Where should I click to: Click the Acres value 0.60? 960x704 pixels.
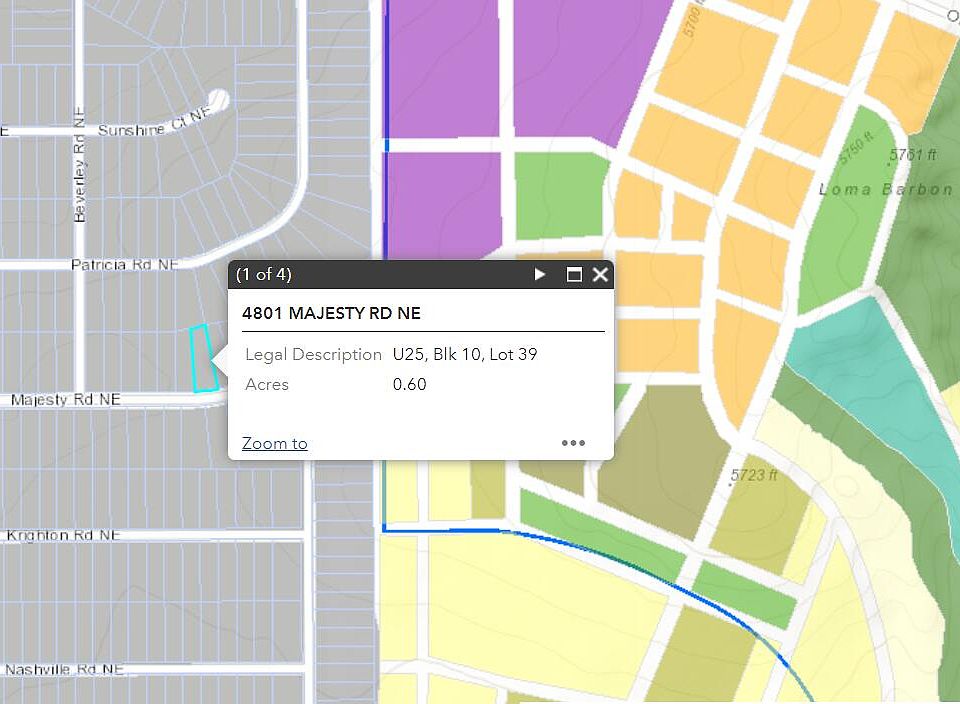click(410, 384)
